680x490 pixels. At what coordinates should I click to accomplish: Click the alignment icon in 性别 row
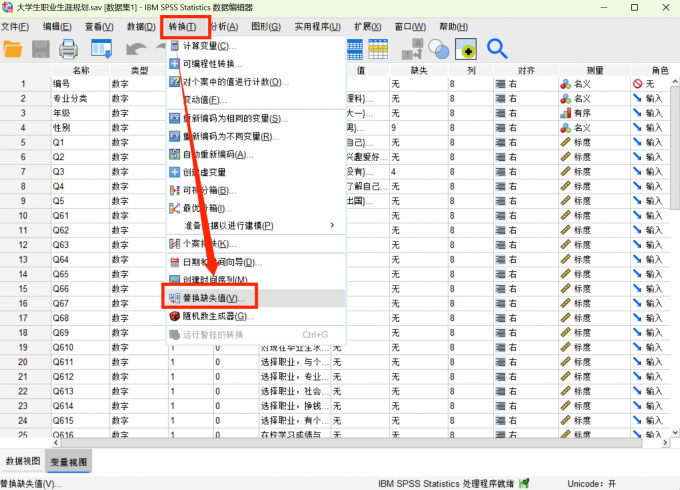tap(500, 128)
